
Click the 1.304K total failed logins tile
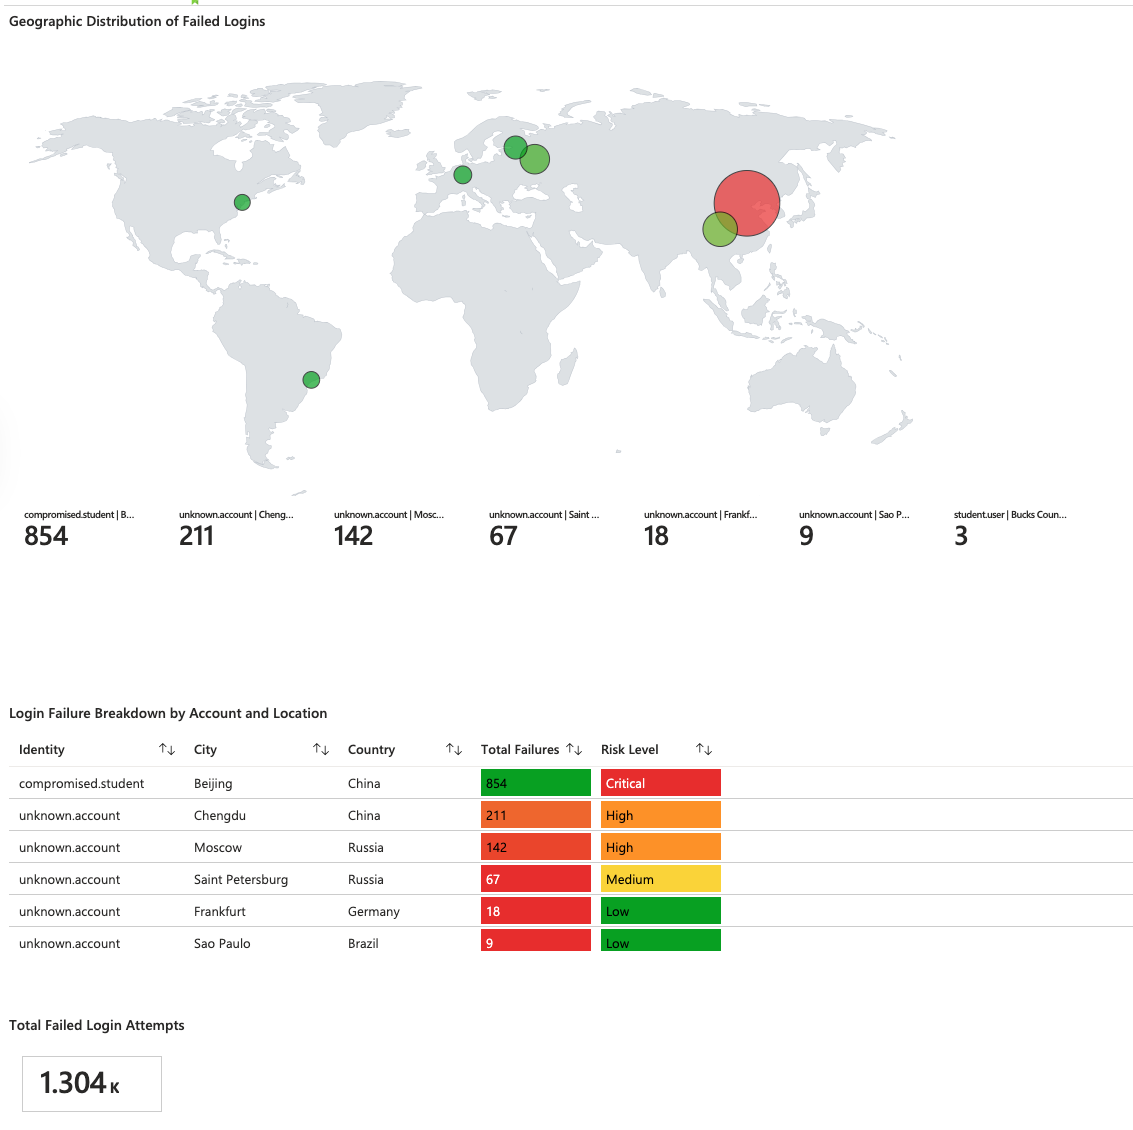click(x=92, y=1084)
